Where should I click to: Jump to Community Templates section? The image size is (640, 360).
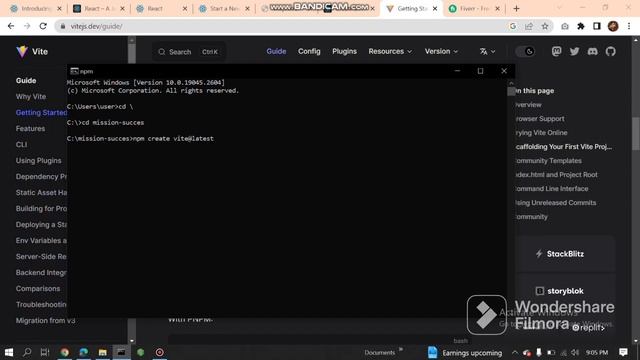coord(548,161)
